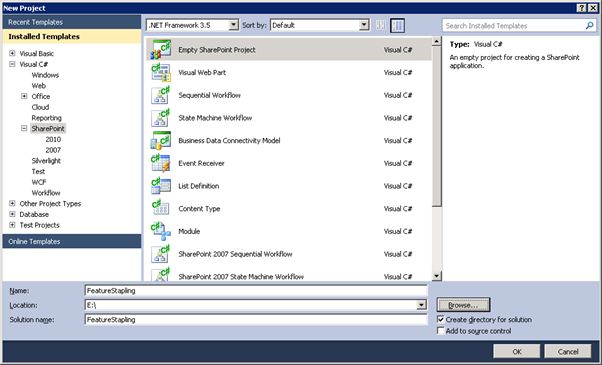Pick the State Machine Workflow icon
This screenshot has width=602, height=365.
point(160,117)
